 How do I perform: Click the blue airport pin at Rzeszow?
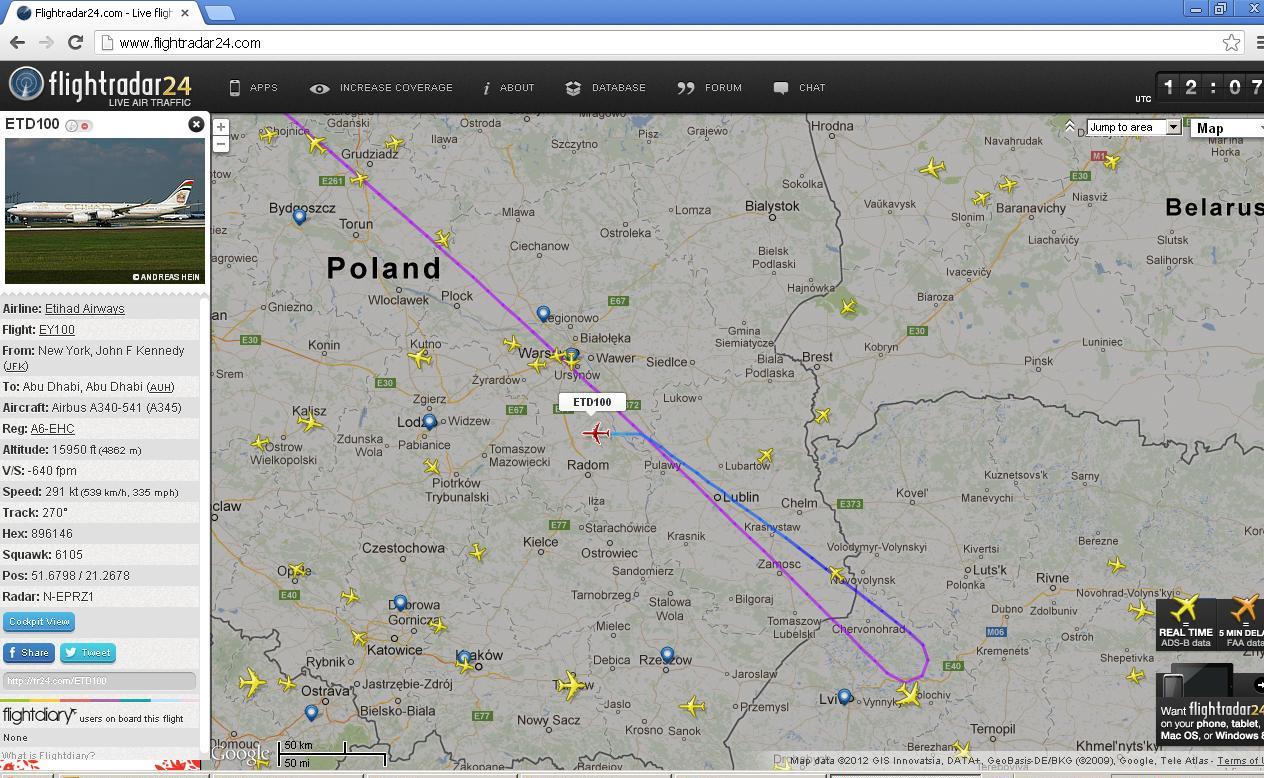click(667, 656)
